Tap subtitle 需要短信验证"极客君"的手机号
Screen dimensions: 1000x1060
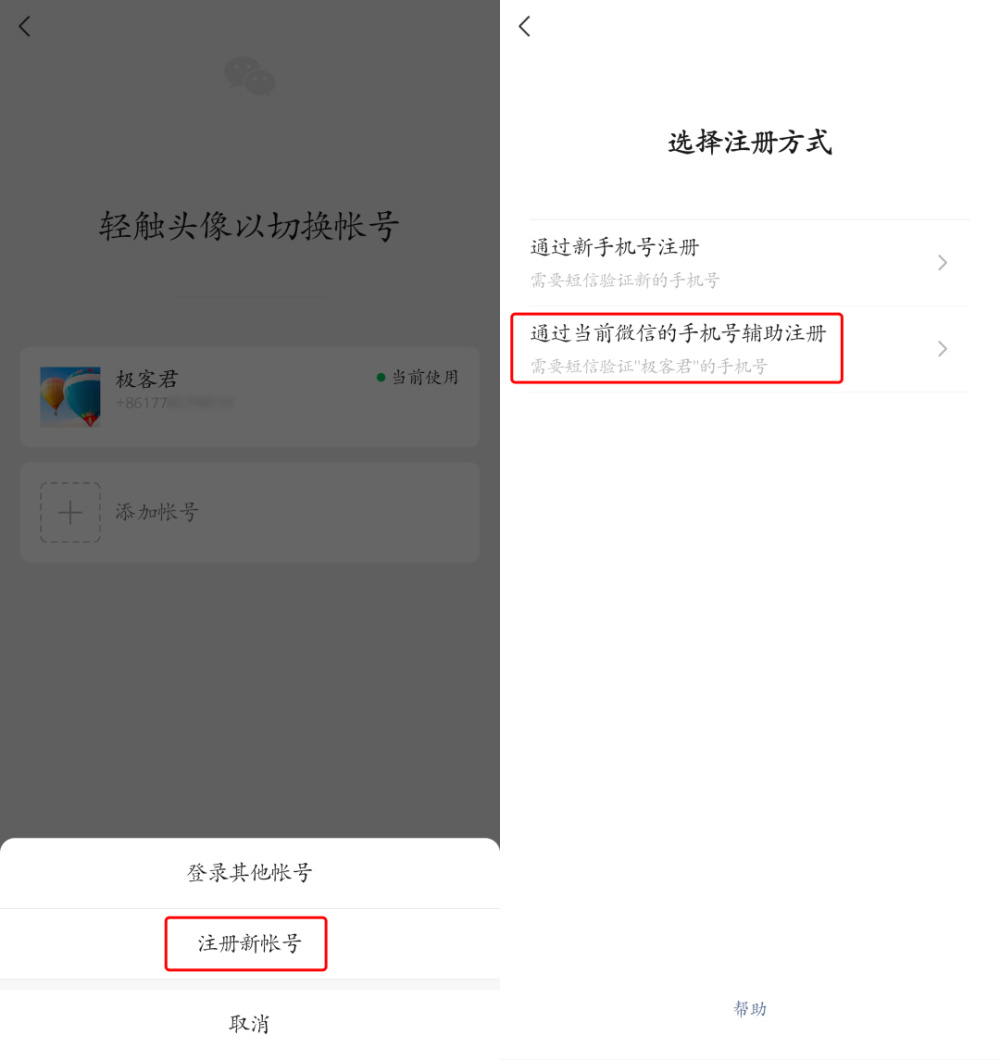(x=648, y=366)
